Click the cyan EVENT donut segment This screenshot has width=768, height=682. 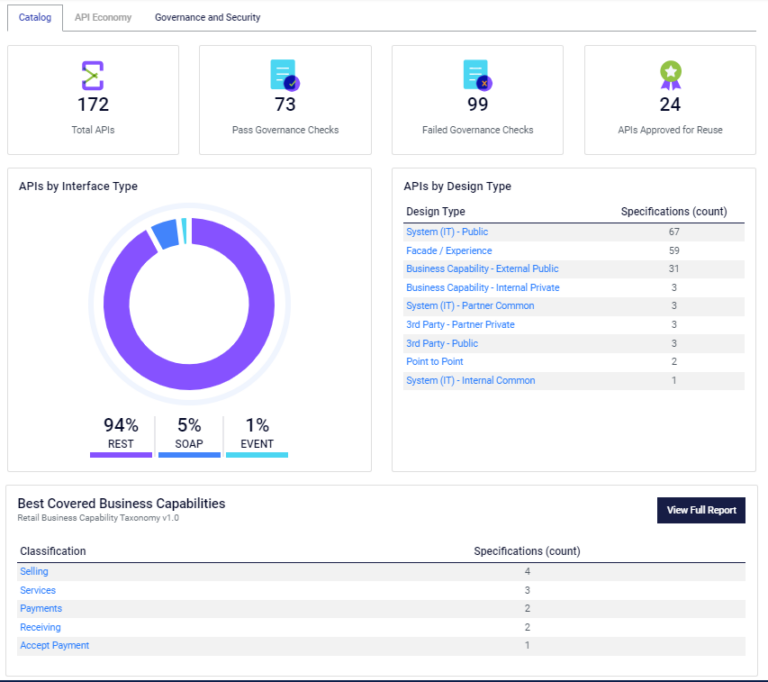click(x=184, y=231)
